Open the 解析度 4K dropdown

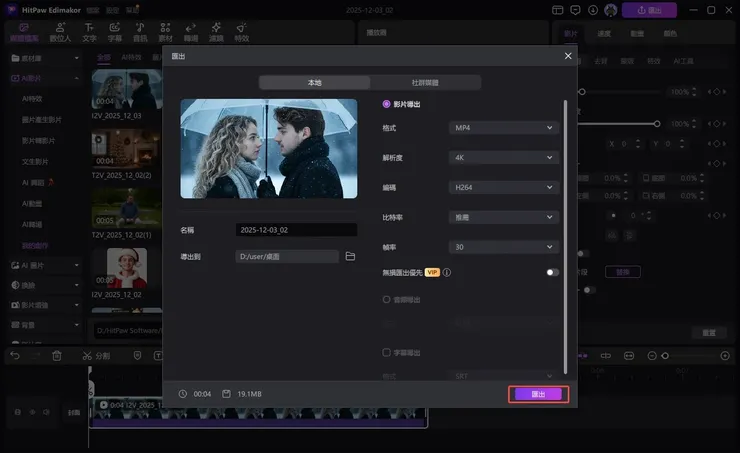(x=504, y=158)
